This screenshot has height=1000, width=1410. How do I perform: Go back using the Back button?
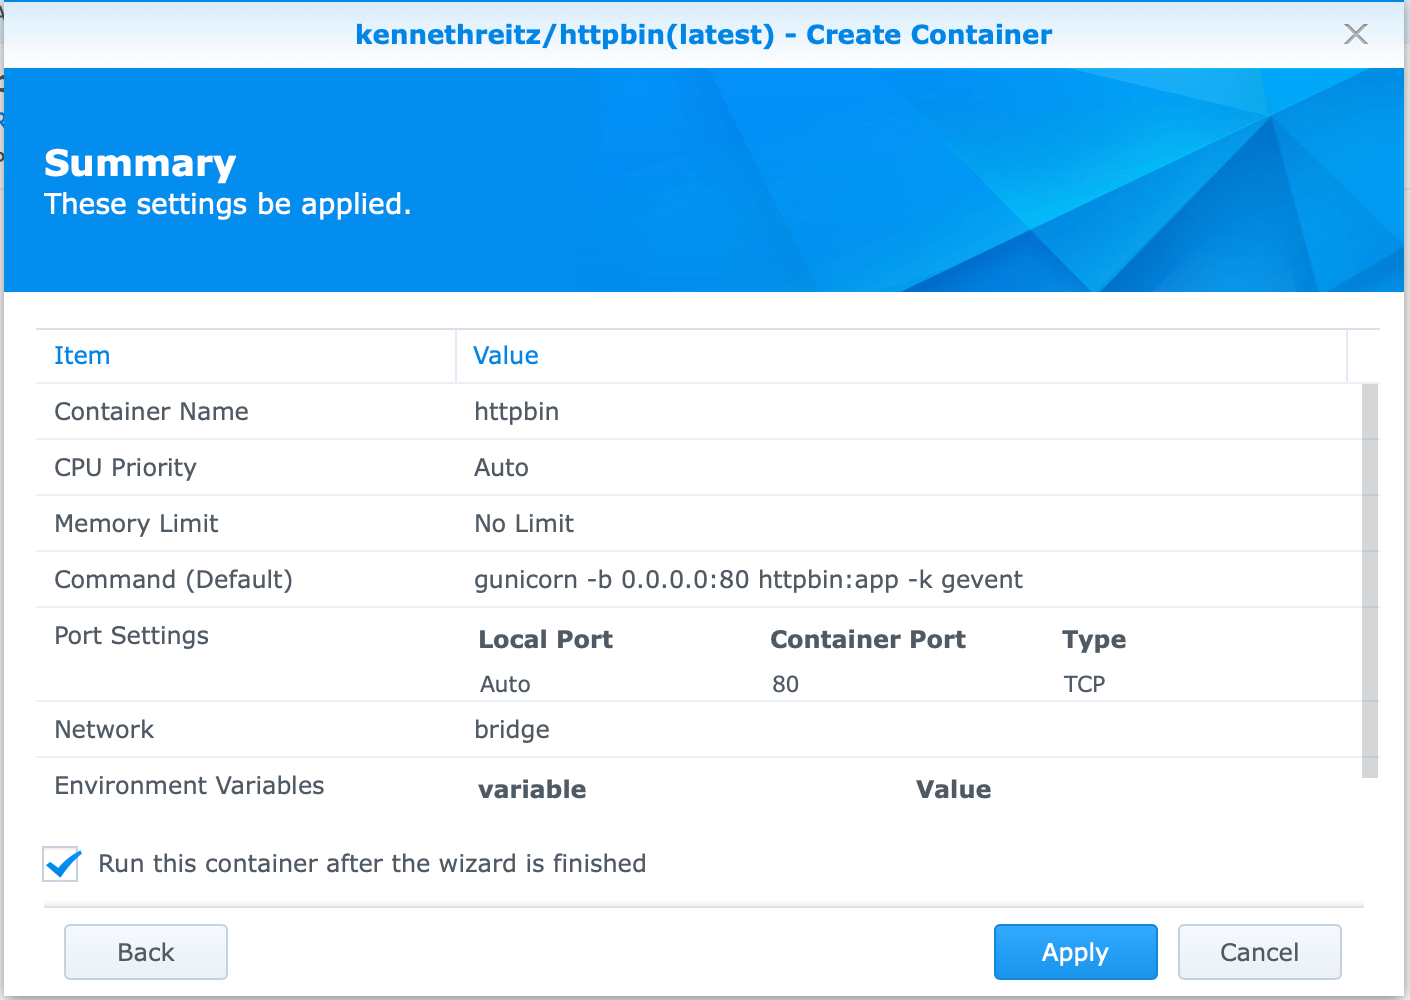[x=145, y=952]
